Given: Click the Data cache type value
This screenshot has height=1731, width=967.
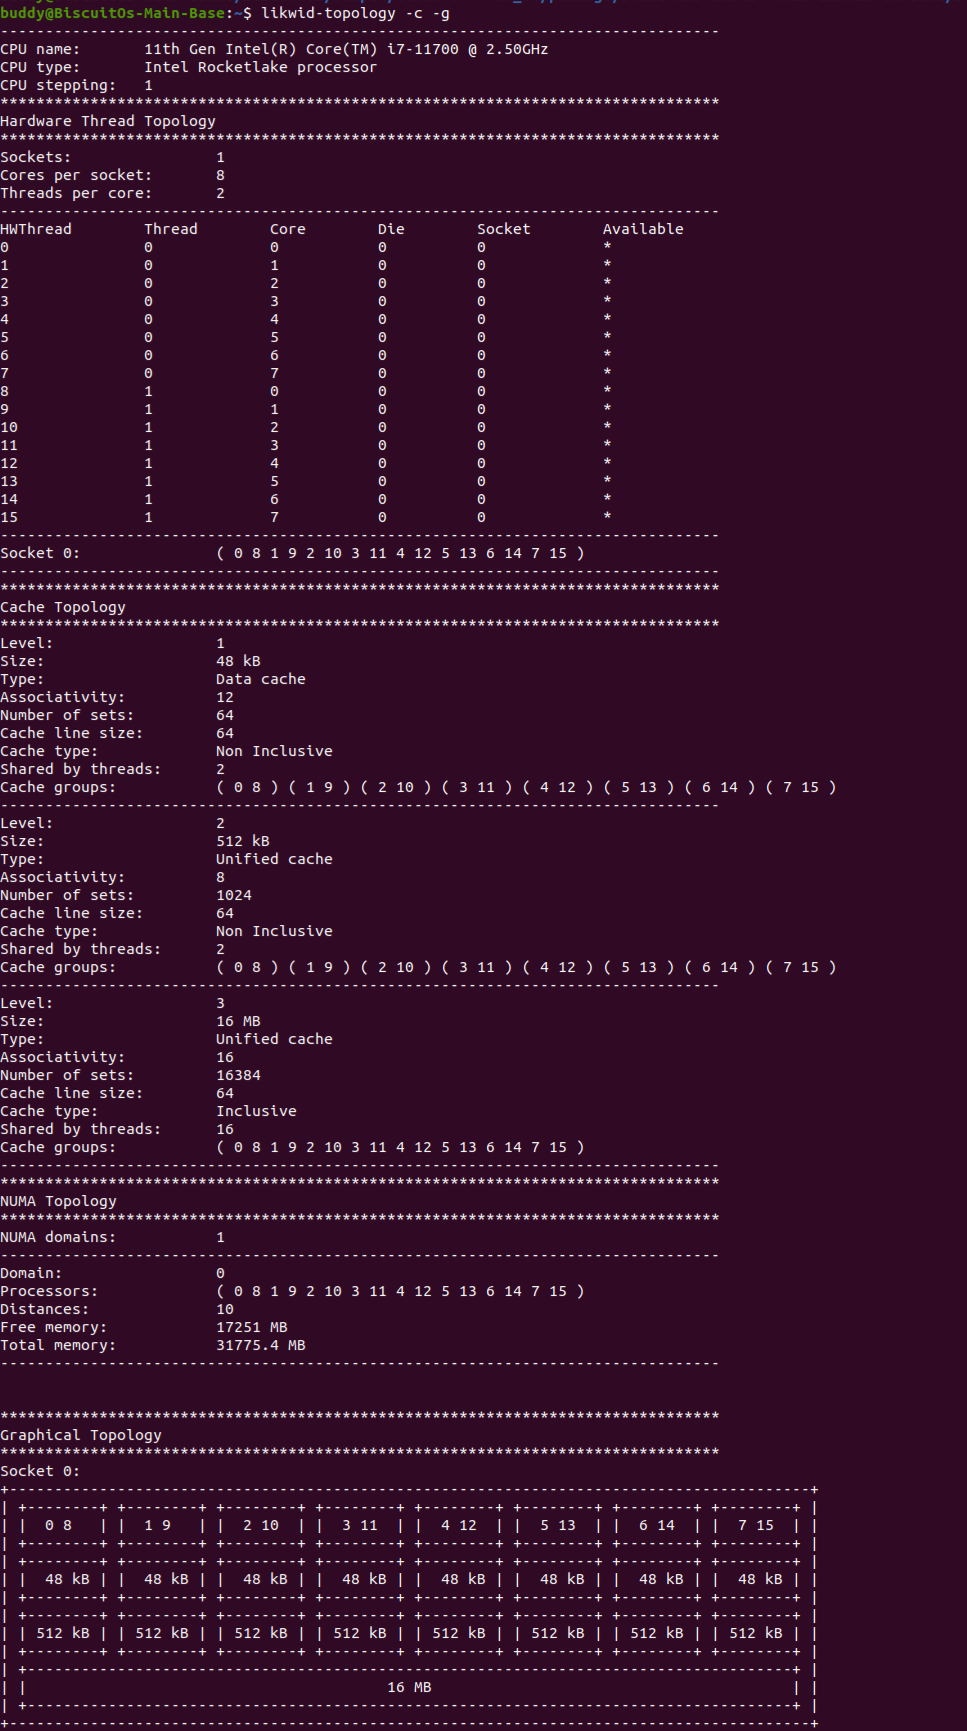Looking at the screenshot, I should [260, 679].
